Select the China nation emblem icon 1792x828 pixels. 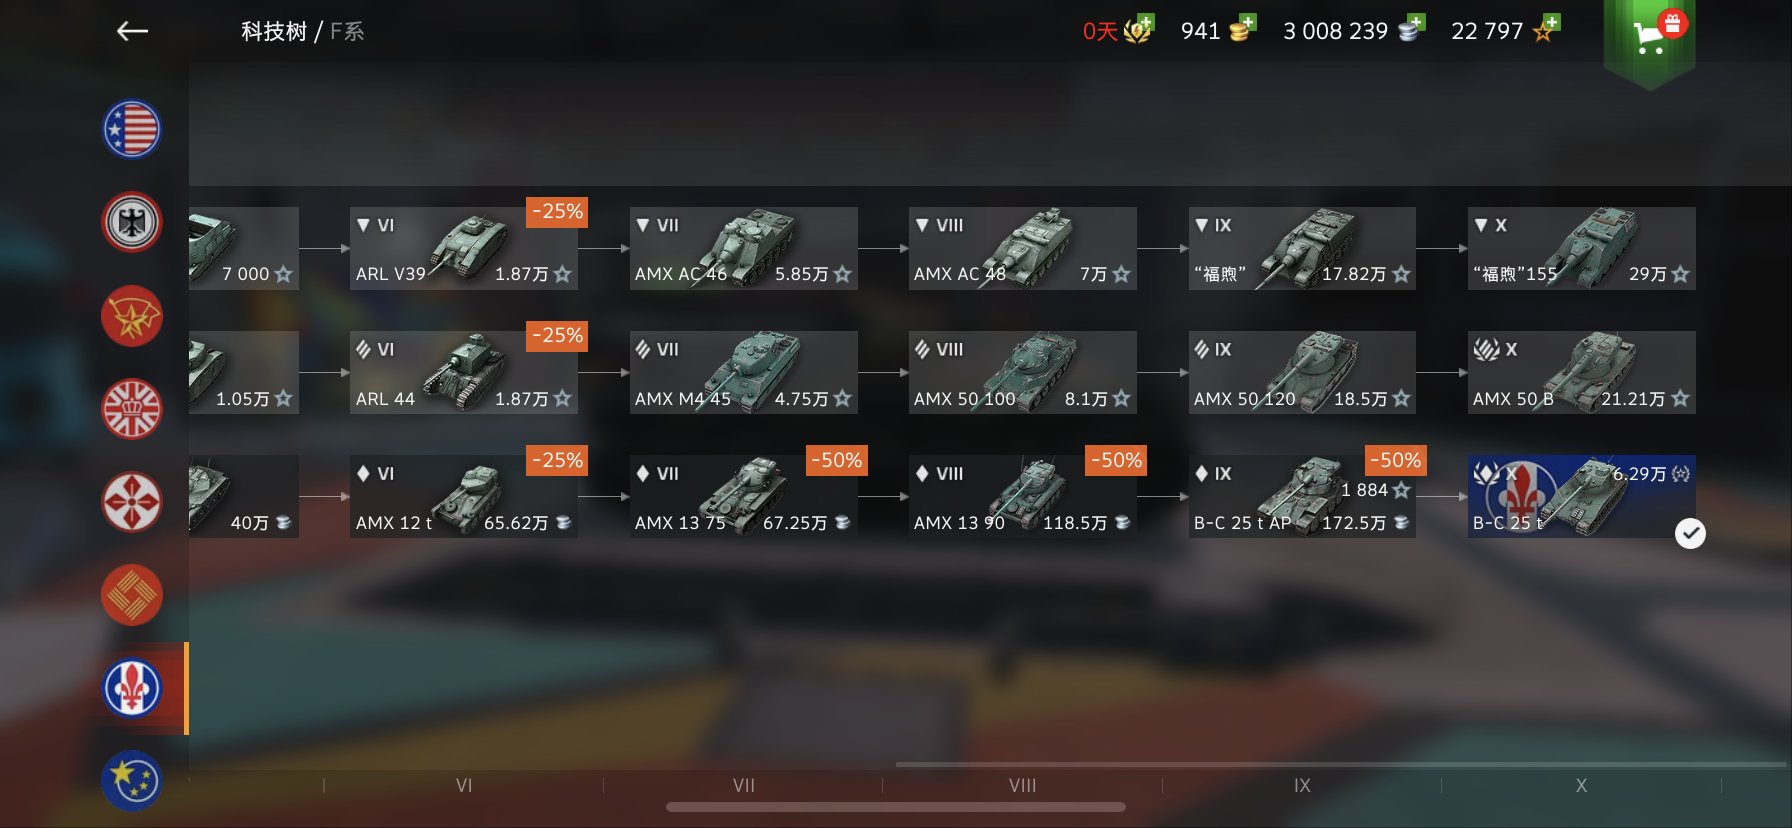tap(132, 595)
